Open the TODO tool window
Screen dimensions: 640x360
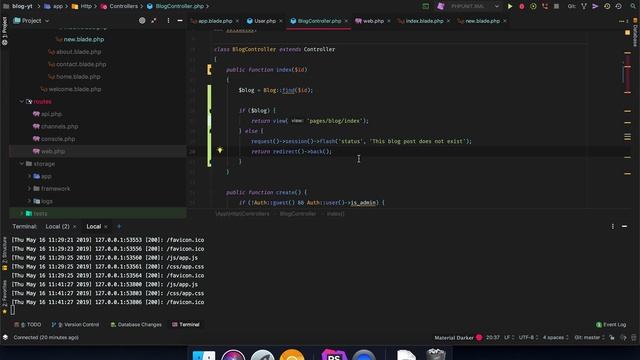click(28, 324)
